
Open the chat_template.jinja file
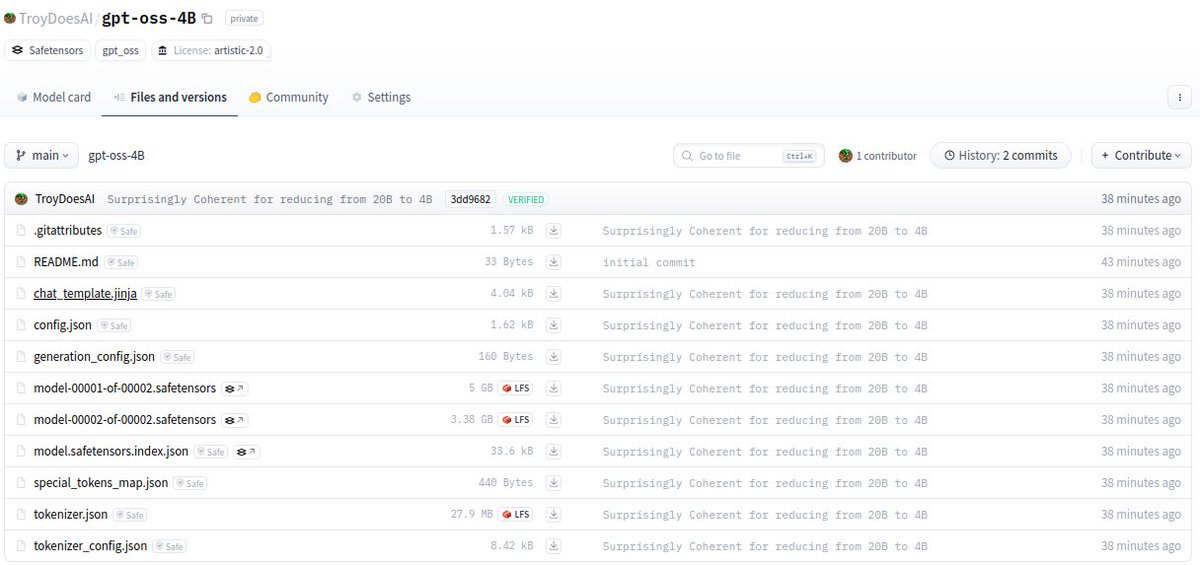pos(85,293)
